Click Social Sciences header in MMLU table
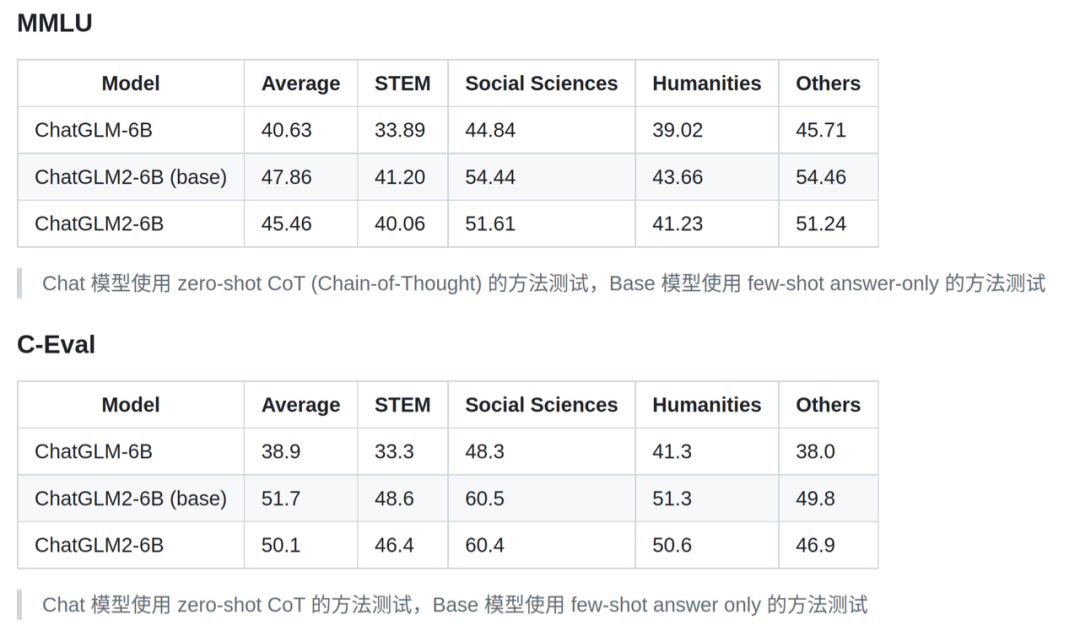 tap(541, 83)
